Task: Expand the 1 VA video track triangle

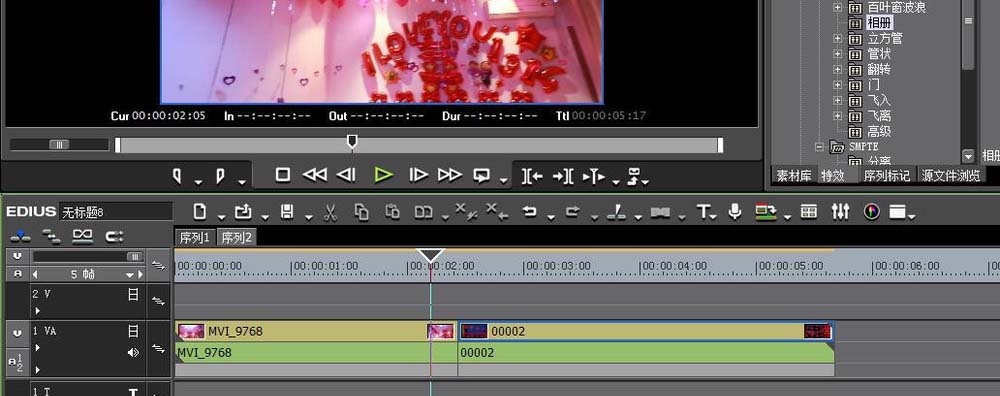Action: [38, 348]
